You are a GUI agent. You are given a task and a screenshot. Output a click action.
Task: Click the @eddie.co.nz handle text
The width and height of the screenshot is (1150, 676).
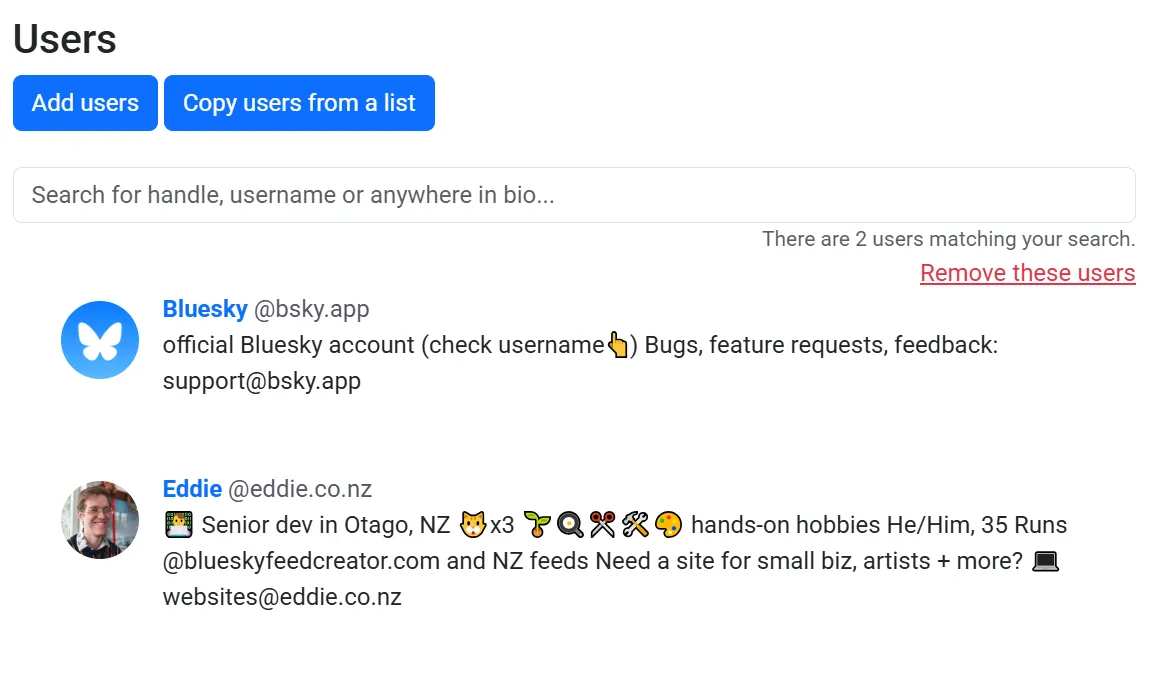300,489
